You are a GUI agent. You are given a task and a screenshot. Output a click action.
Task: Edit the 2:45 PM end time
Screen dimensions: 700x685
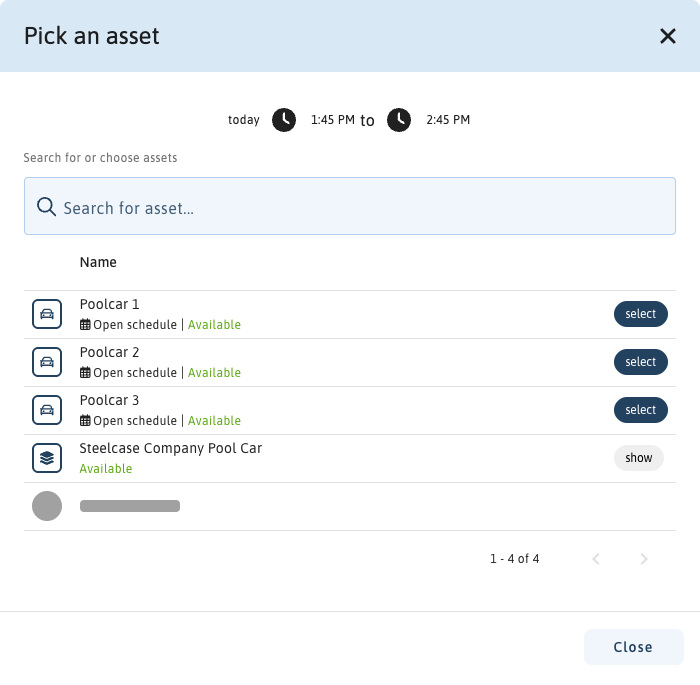447,120
